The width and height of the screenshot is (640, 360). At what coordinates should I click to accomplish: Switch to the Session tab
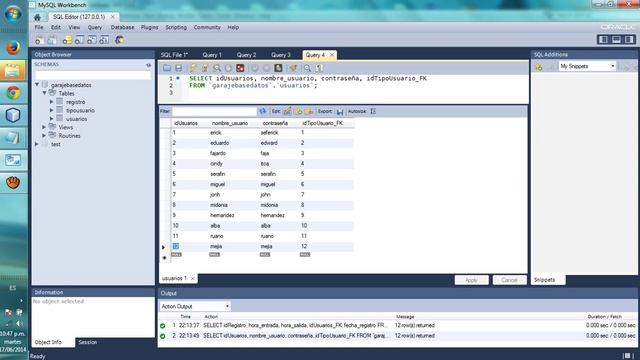click(x=87, y=342)
